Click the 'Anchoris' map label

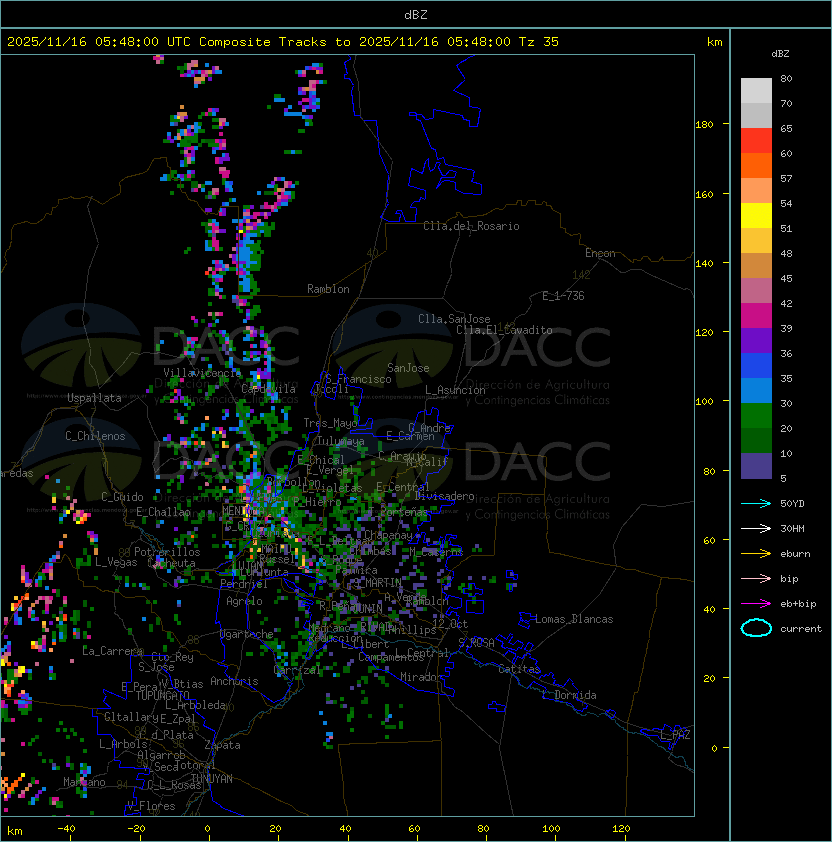(234, 681)
